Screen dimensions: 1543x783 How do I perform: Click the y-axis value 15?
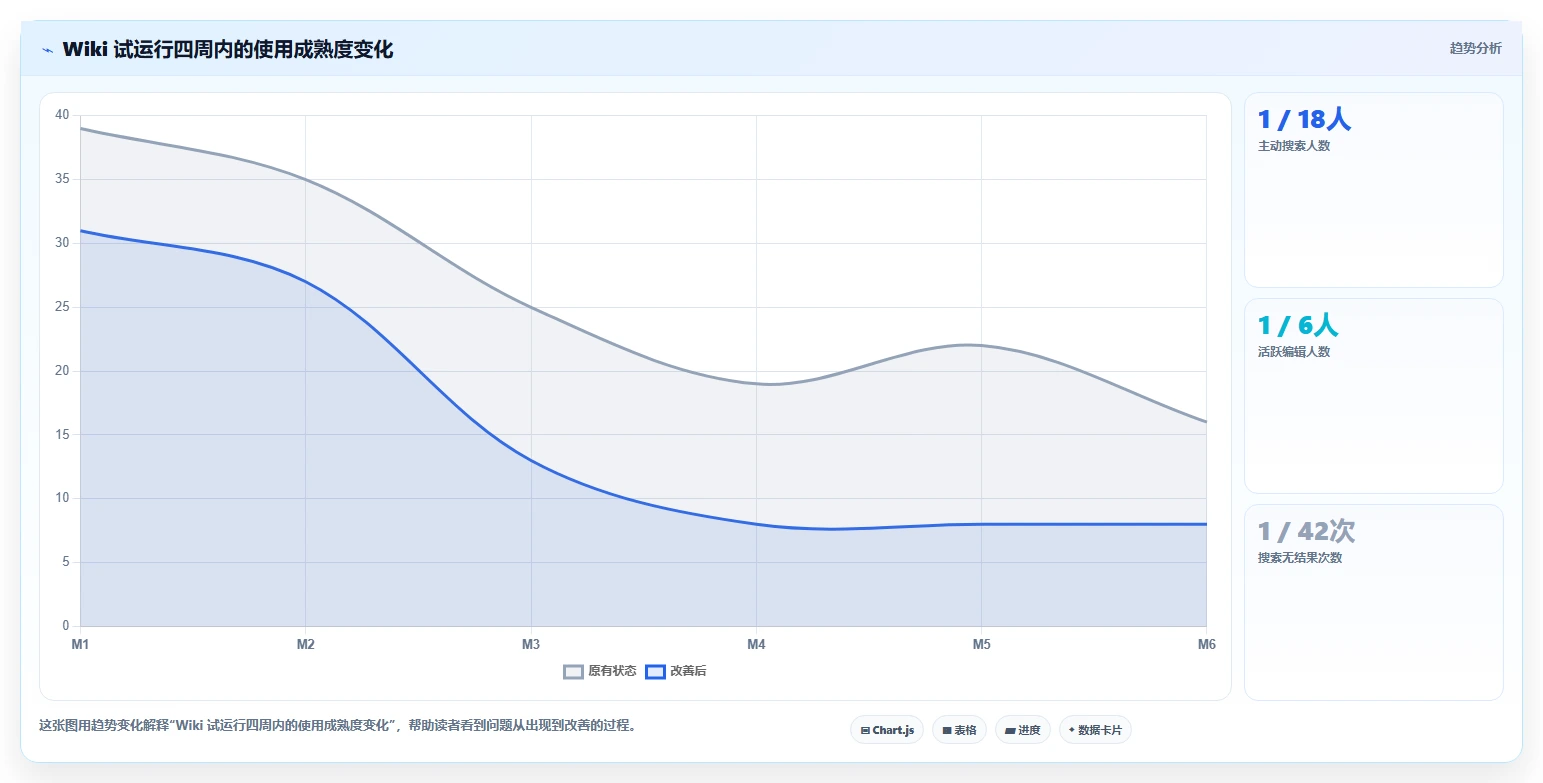62,434
